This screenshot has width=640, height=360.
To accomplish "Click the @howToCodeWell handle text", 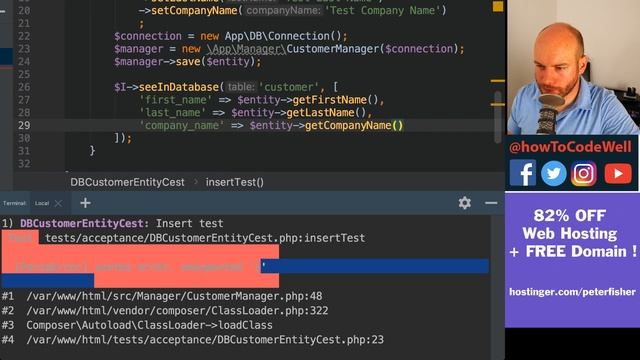I will click(570, 147).
